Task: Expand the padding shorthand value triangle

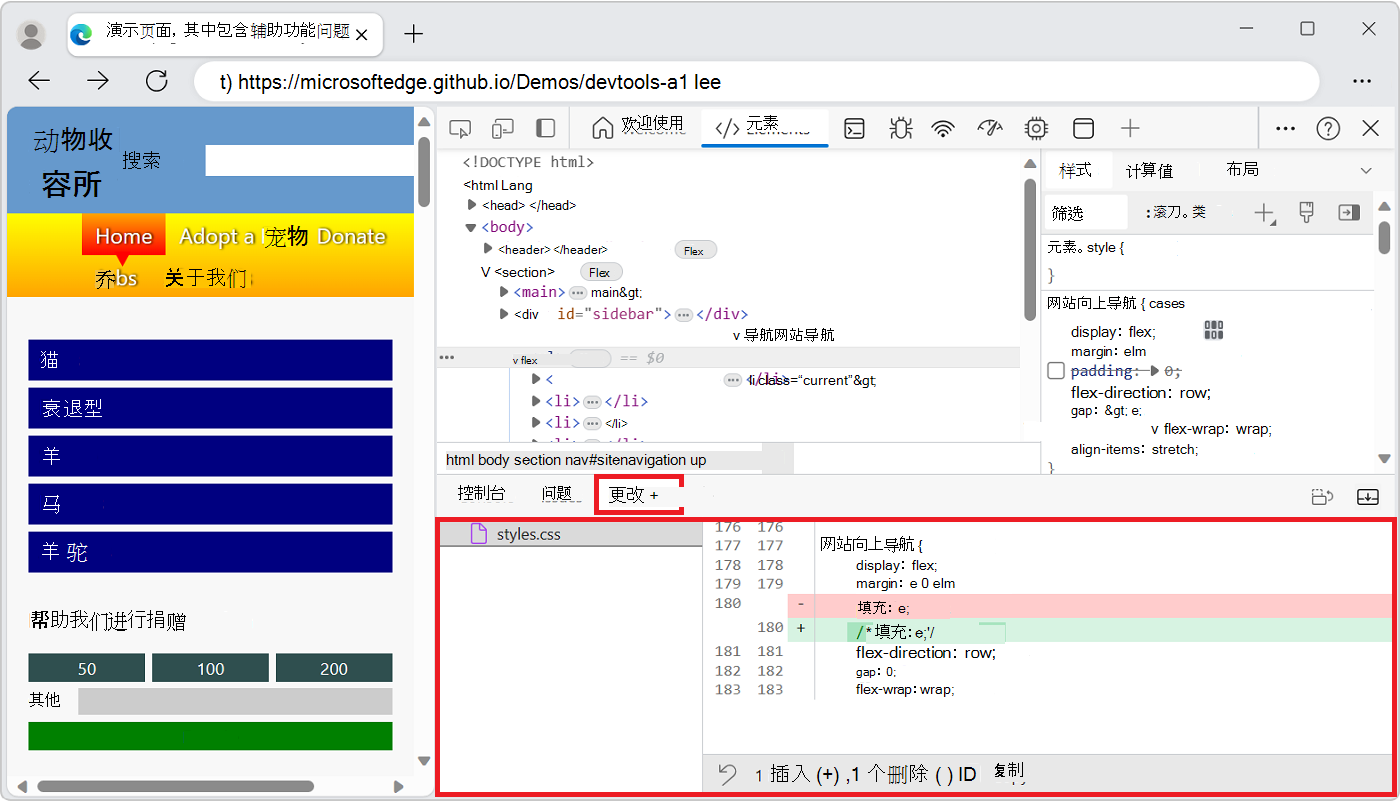Action: click(x=1156, y=371)
